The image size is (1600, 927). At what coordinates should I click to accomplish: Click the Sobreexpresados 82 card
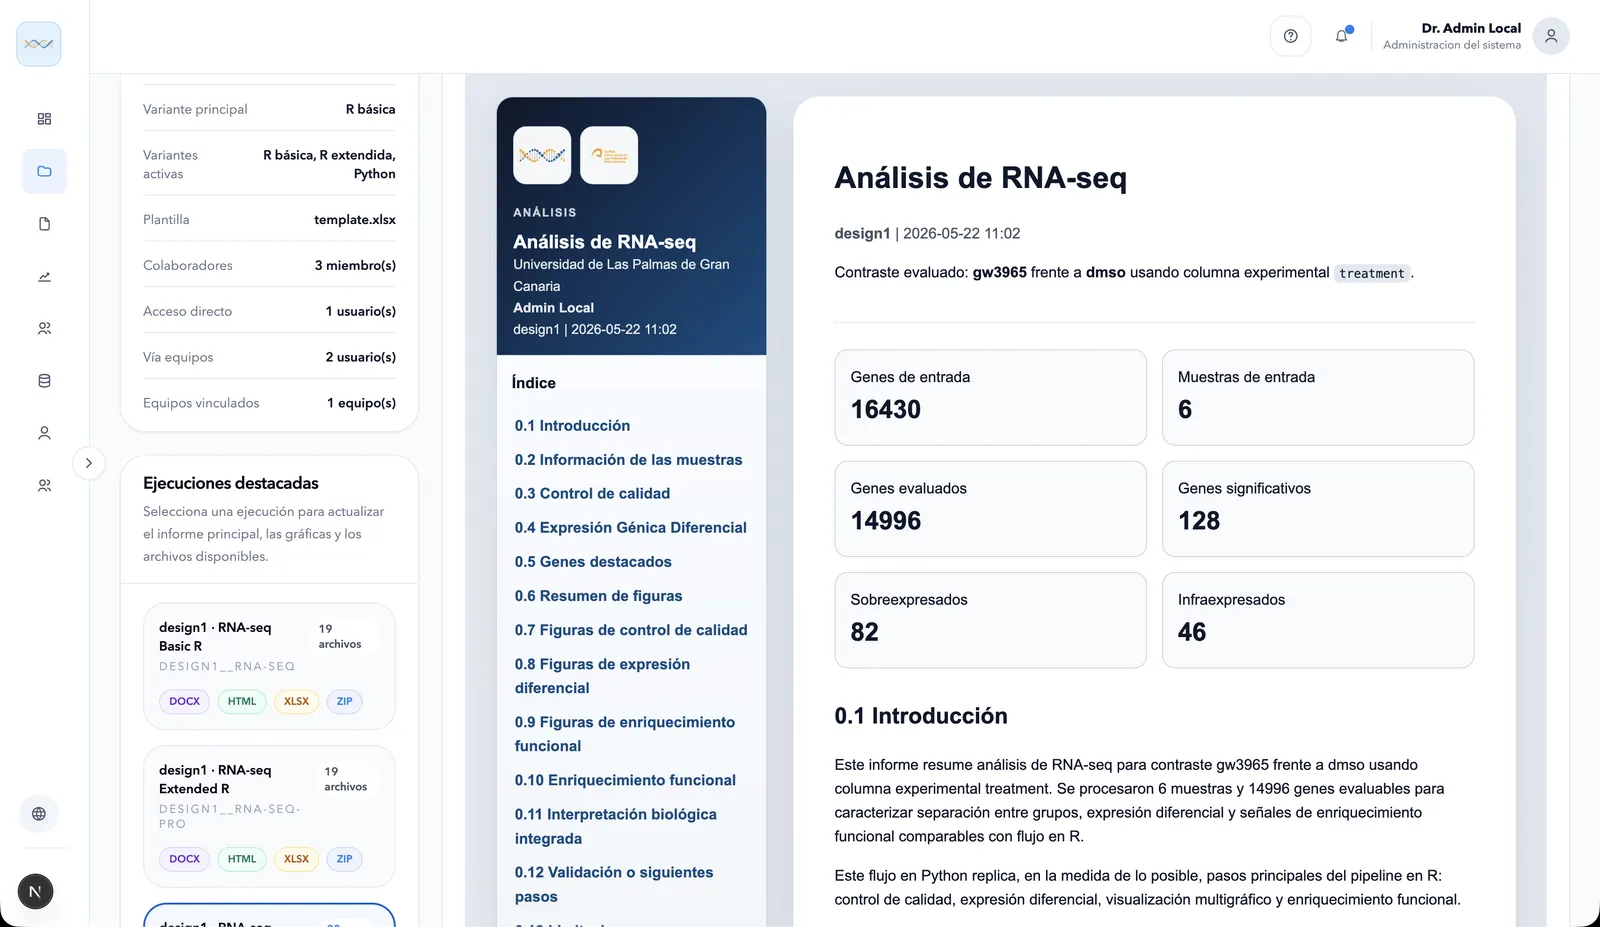pos(990,620)
